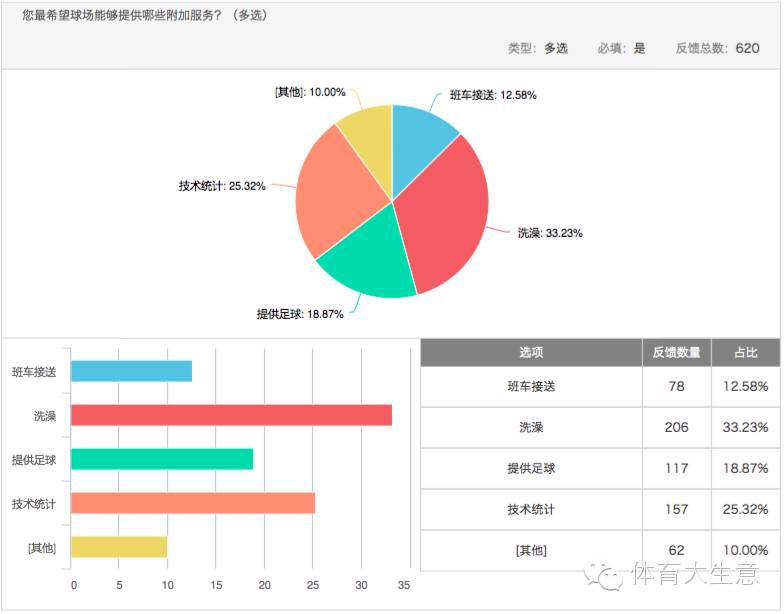Click the question title text at top
Screen dimensions: 784x614
[x=145, y=16]
